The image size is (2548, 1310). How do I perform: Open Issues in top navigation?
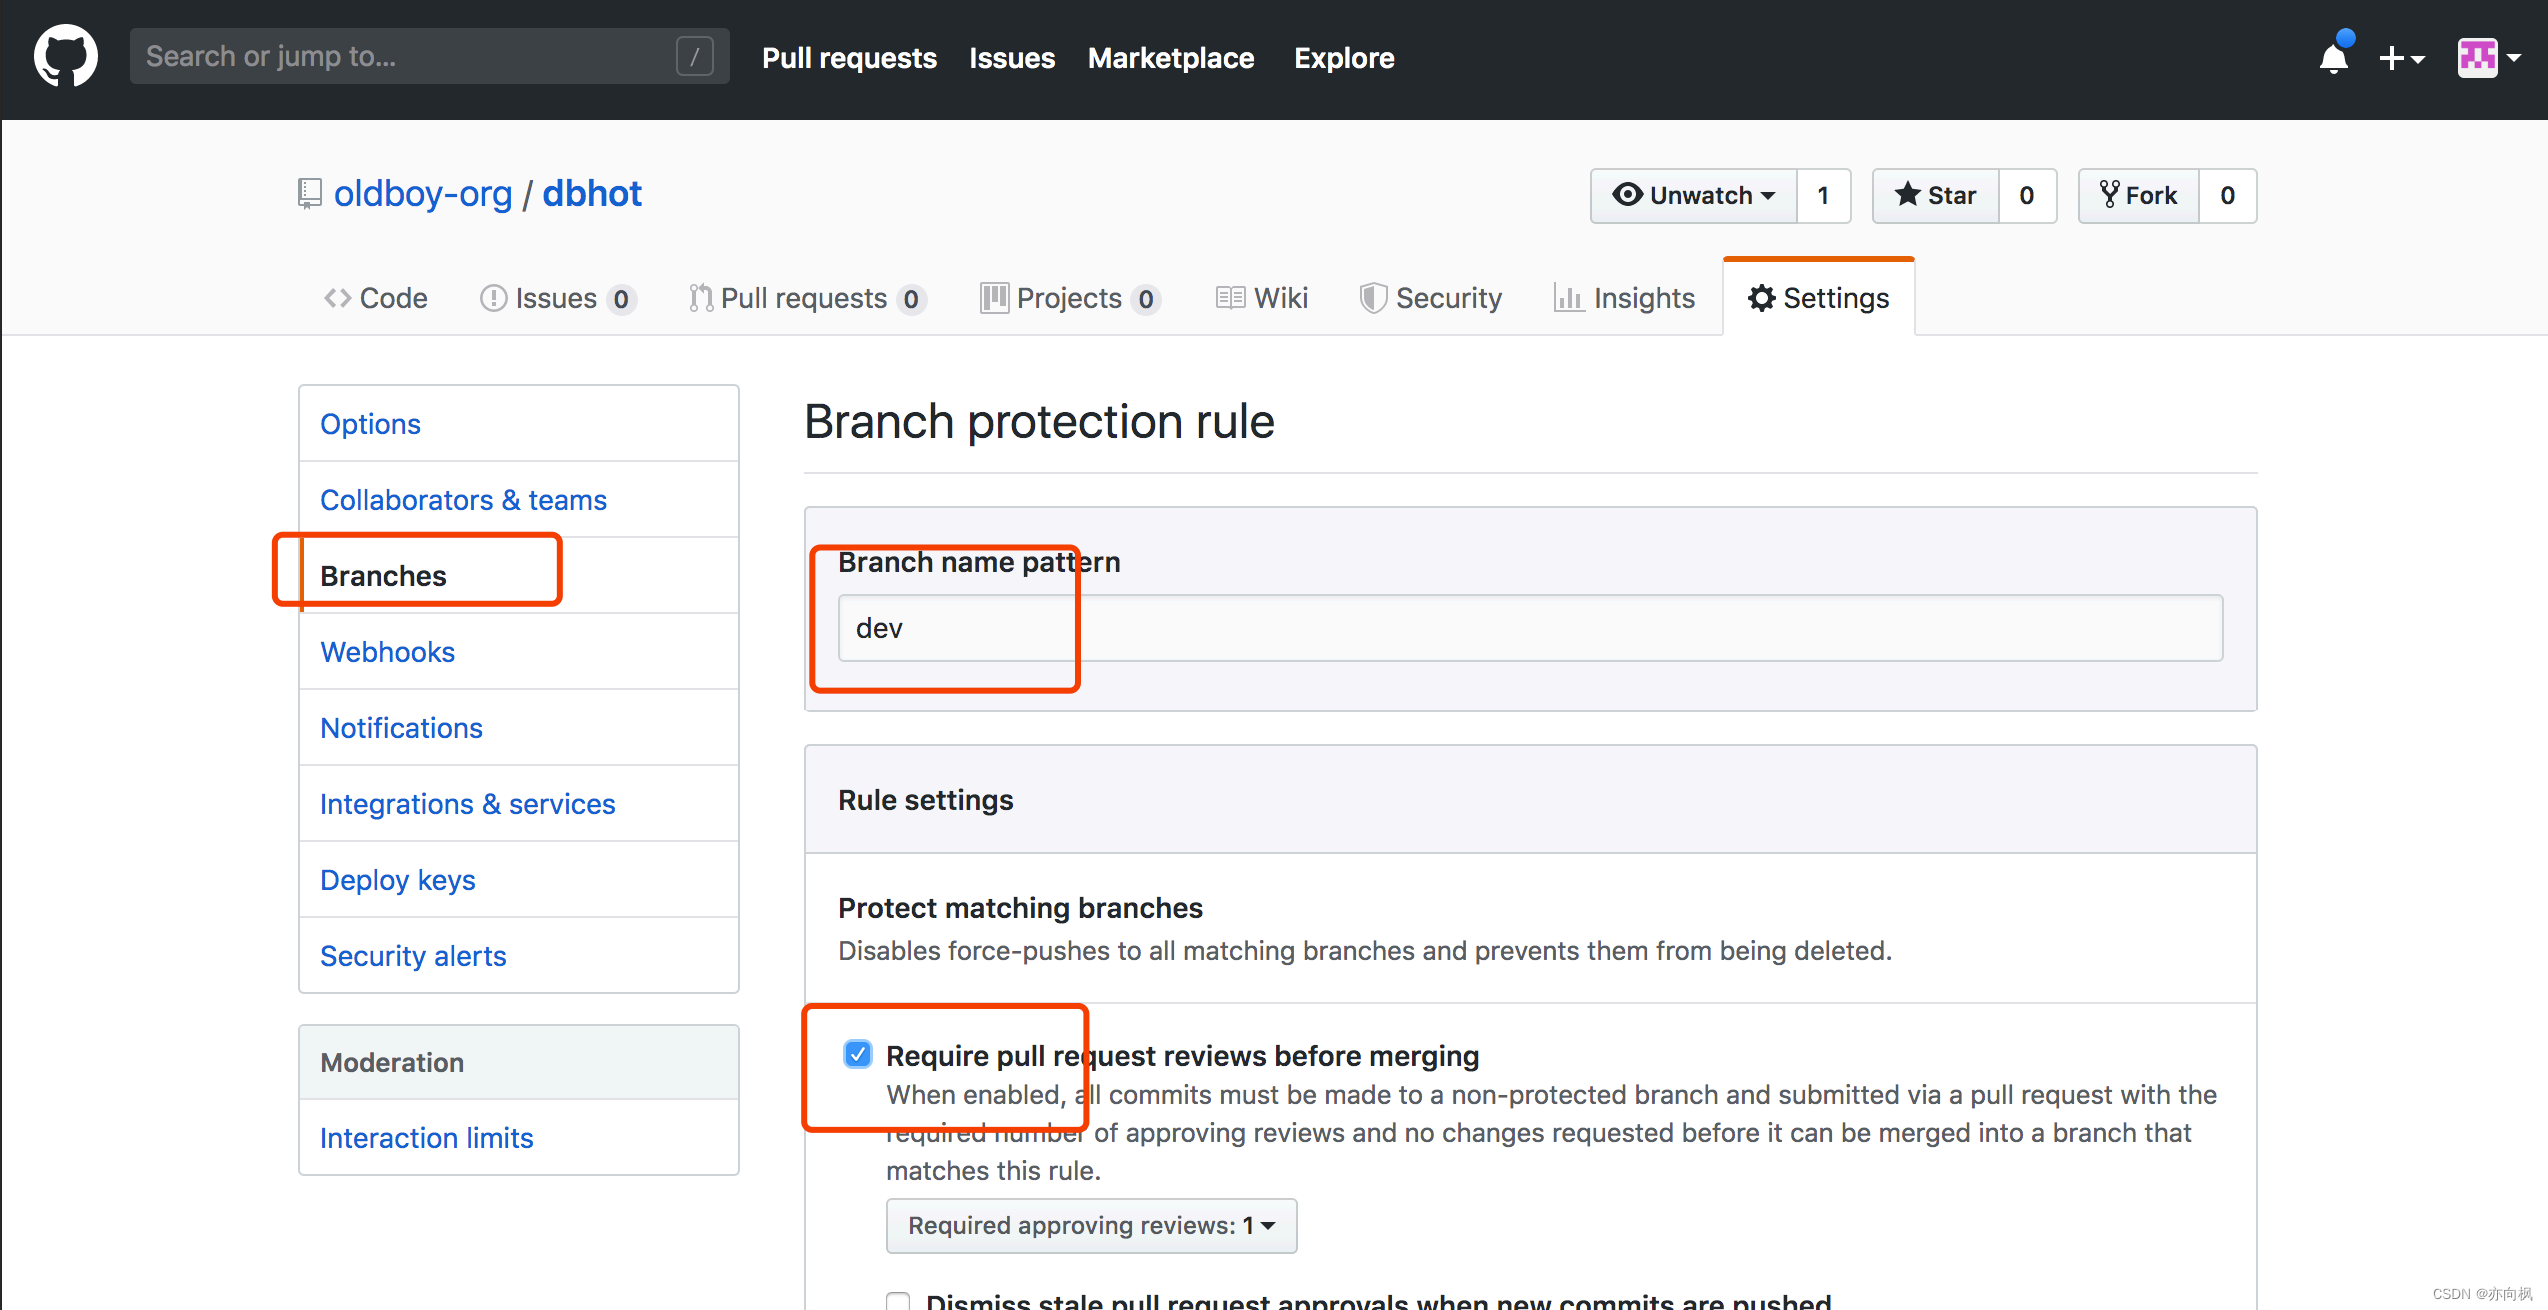(1012, 58)
